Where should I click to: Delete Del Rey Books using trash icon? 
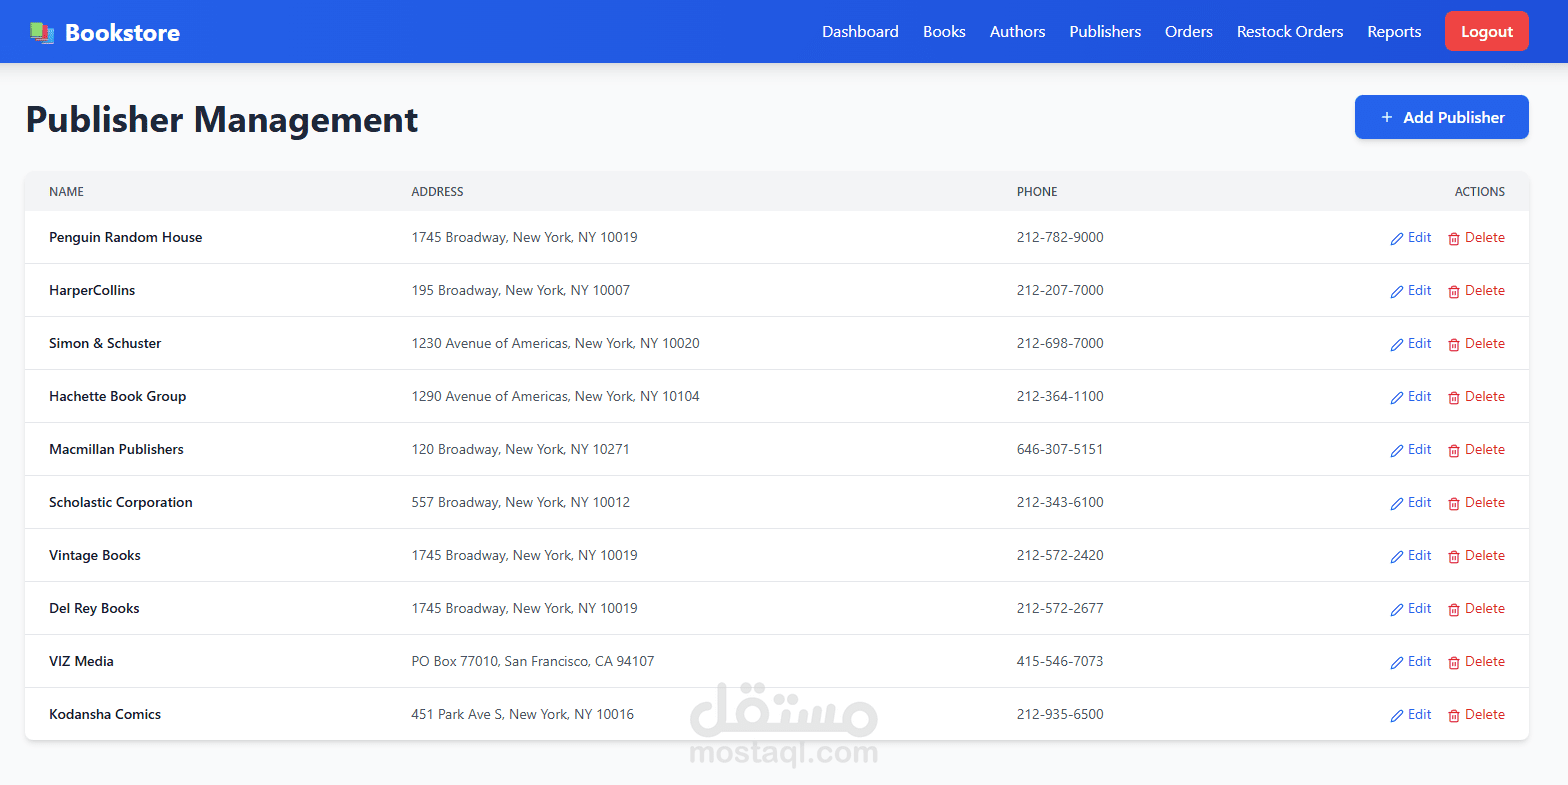pyautogui.click(x=1454, y=610)
